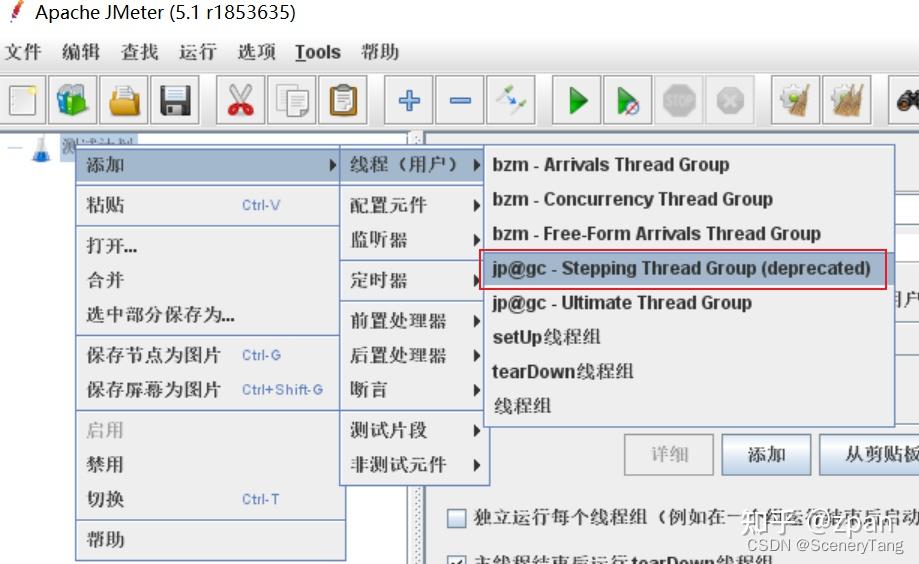Open the 编辑 menu
919x564 pixels.
(x=81, y=52)
